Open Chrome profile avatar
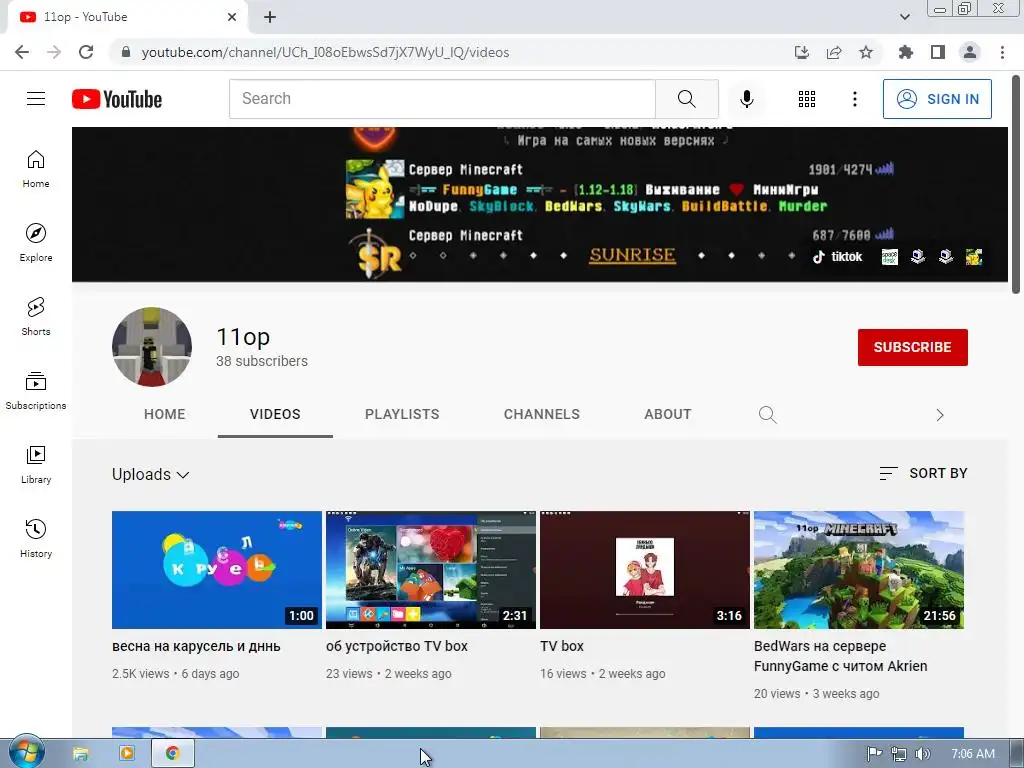Image resolution: width=1024 pixels, height=768 pixels. (x=970, y=52)
